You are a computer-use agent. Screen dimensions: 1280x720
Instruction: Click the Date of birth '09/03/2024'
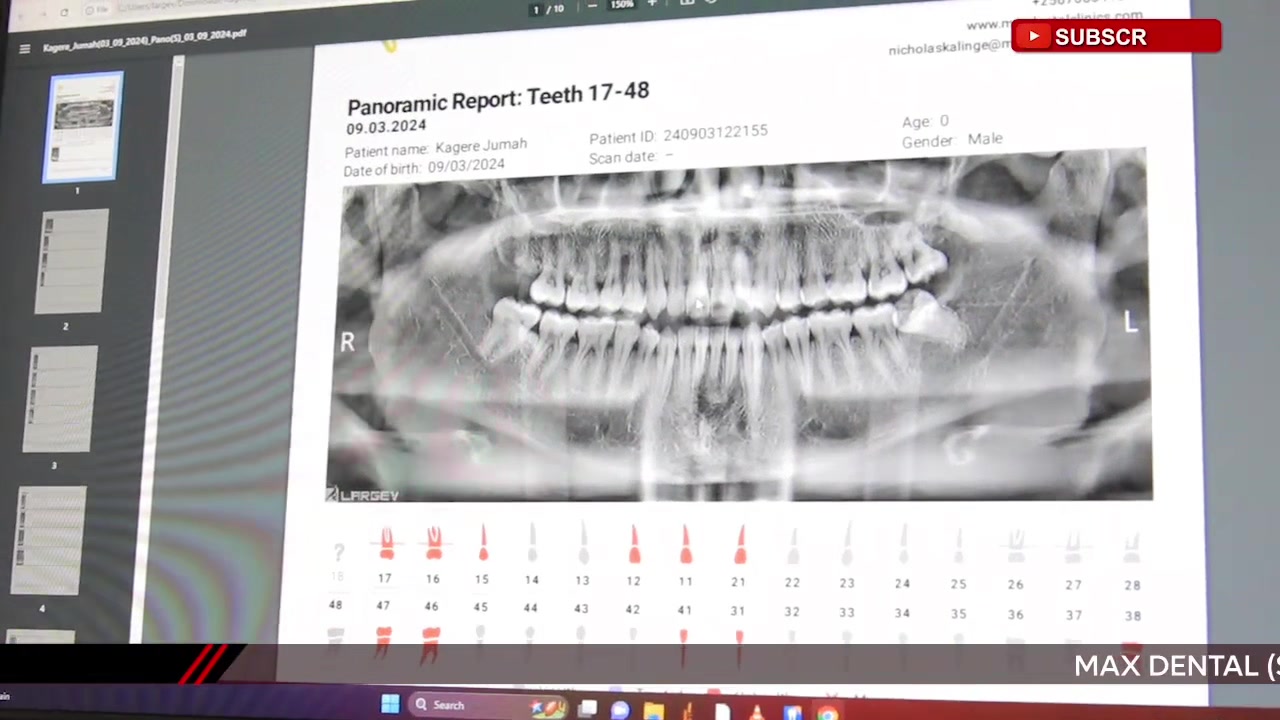[x=466, y=166]
